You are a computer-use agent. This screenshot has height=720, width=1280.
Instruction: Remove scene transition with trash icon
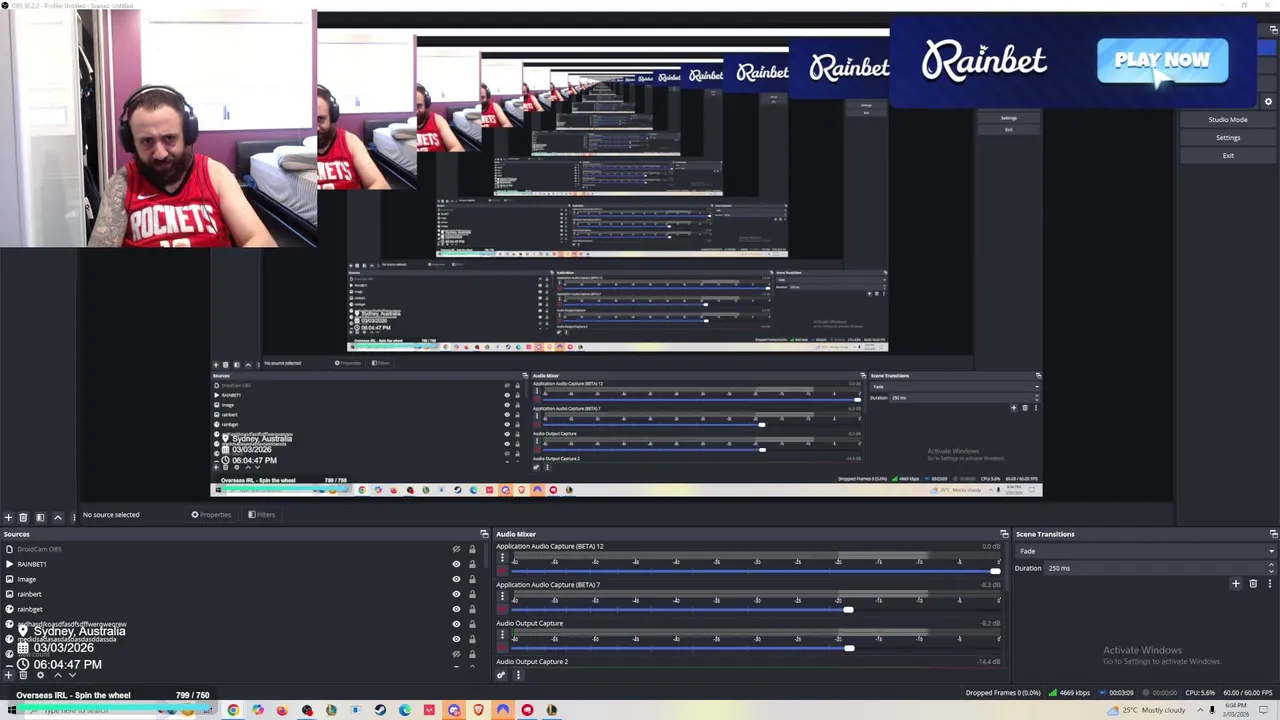[x=1253, y=584]
